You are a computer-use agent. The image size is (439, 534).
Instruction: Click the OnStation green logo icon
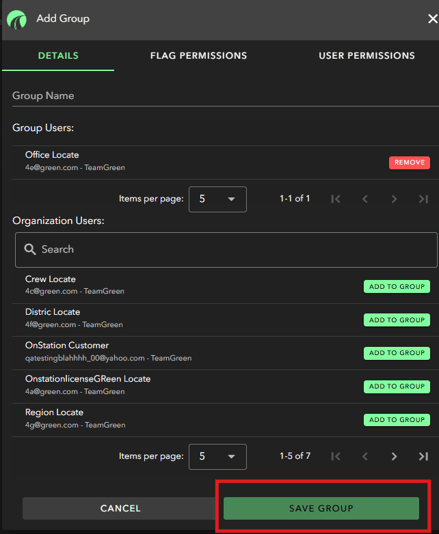16,19
